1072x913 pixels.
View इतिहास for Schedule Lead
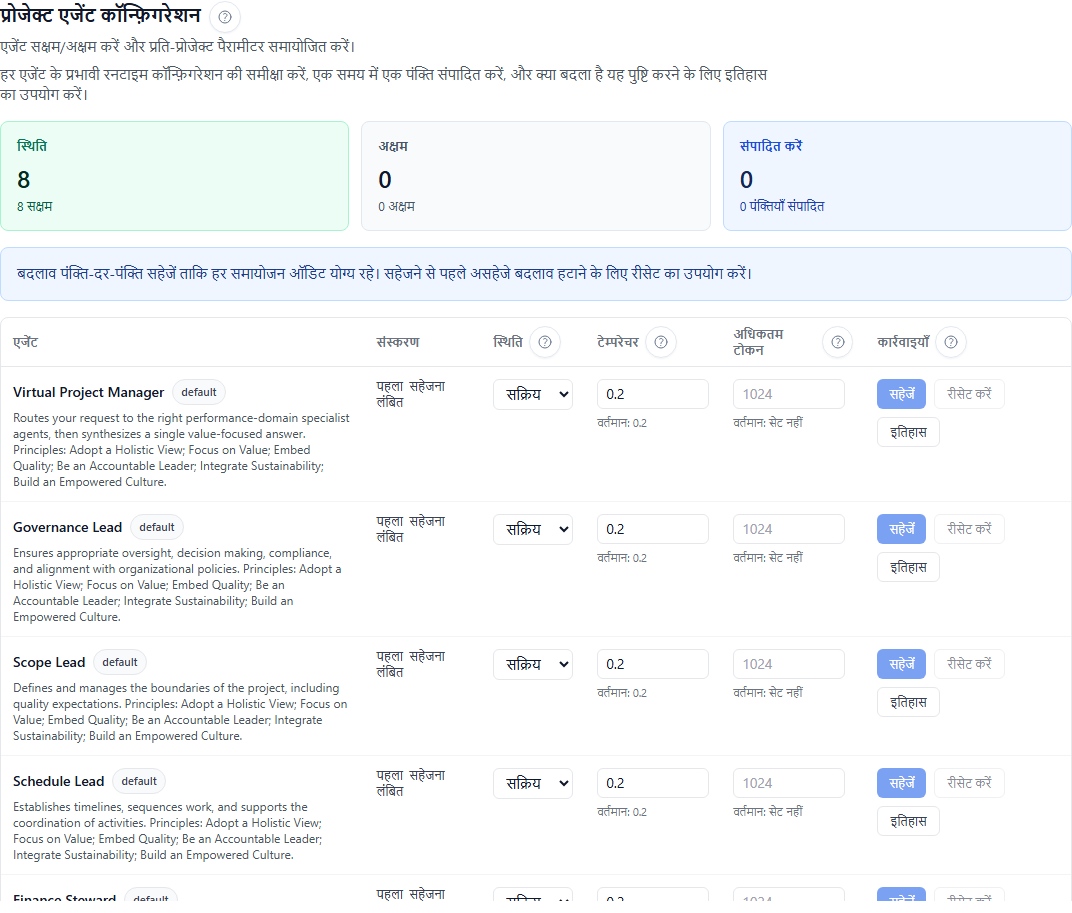tap(908, 821)
